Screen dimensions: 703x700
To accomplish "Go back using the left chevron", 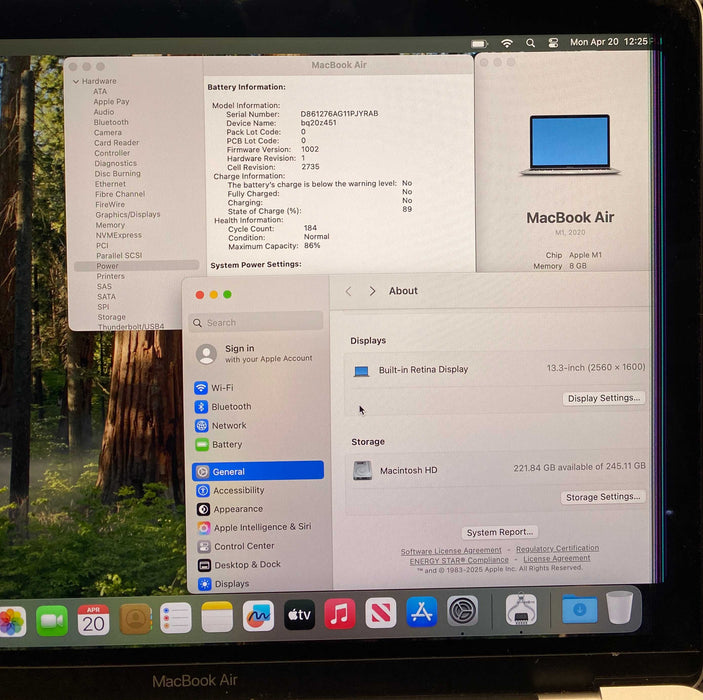I will point(348,291).
